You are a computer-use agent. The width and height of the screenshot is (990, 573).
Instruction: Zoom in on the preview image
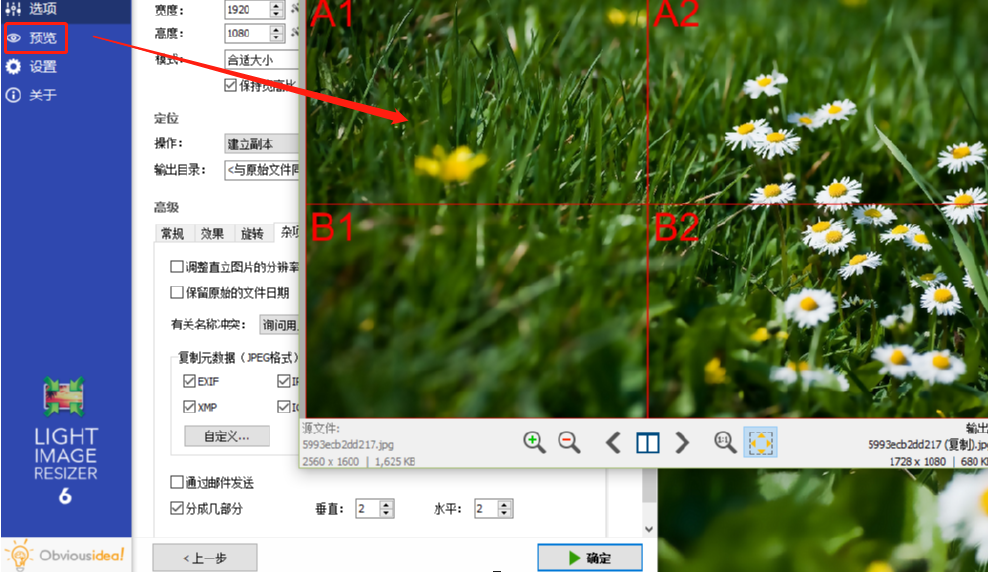[x=534, y=442]
